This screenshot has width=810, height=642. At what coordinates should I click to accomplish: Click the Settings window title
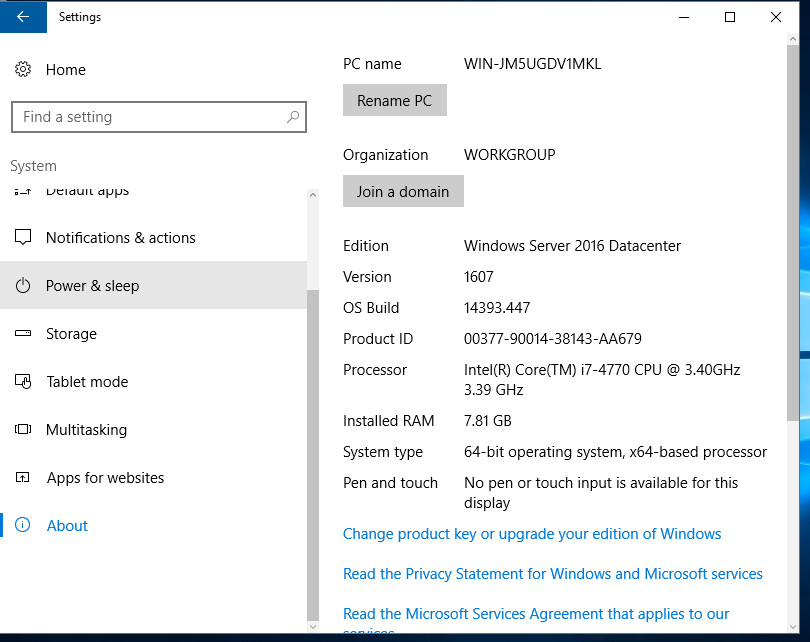coord(80,17)
